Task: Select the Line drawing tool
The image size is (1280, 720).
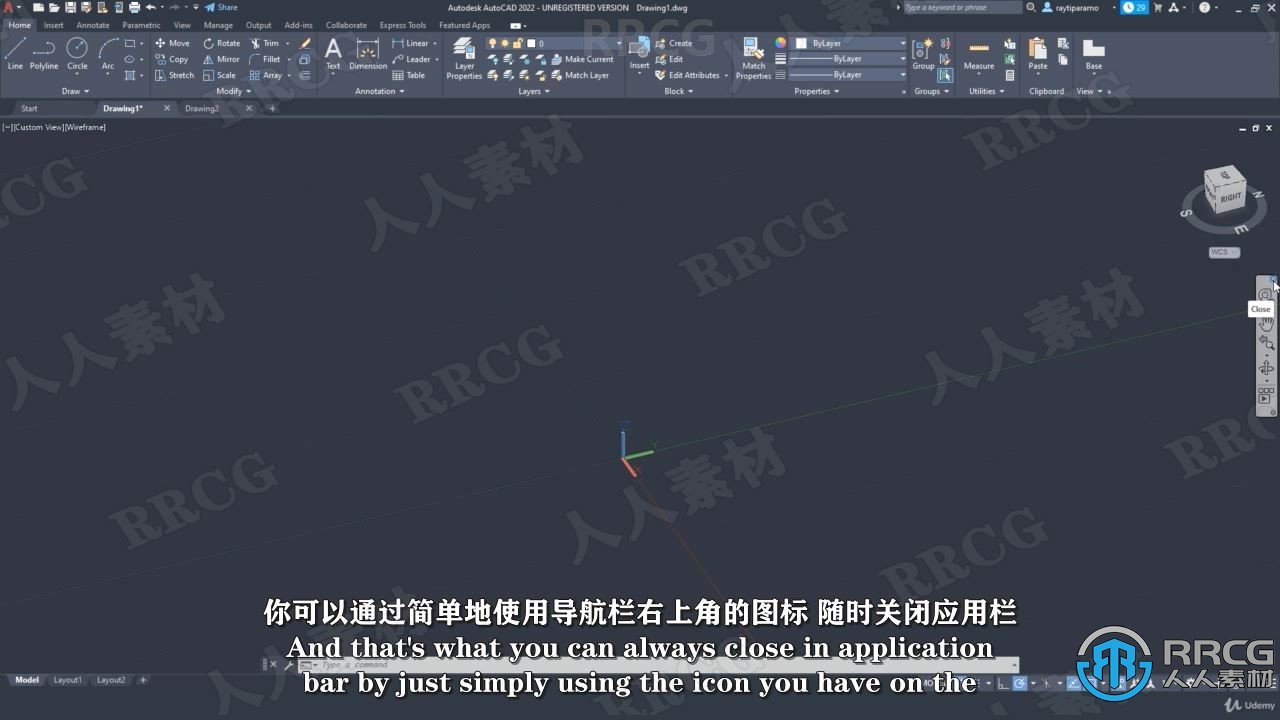Action: tap(15, 54)
